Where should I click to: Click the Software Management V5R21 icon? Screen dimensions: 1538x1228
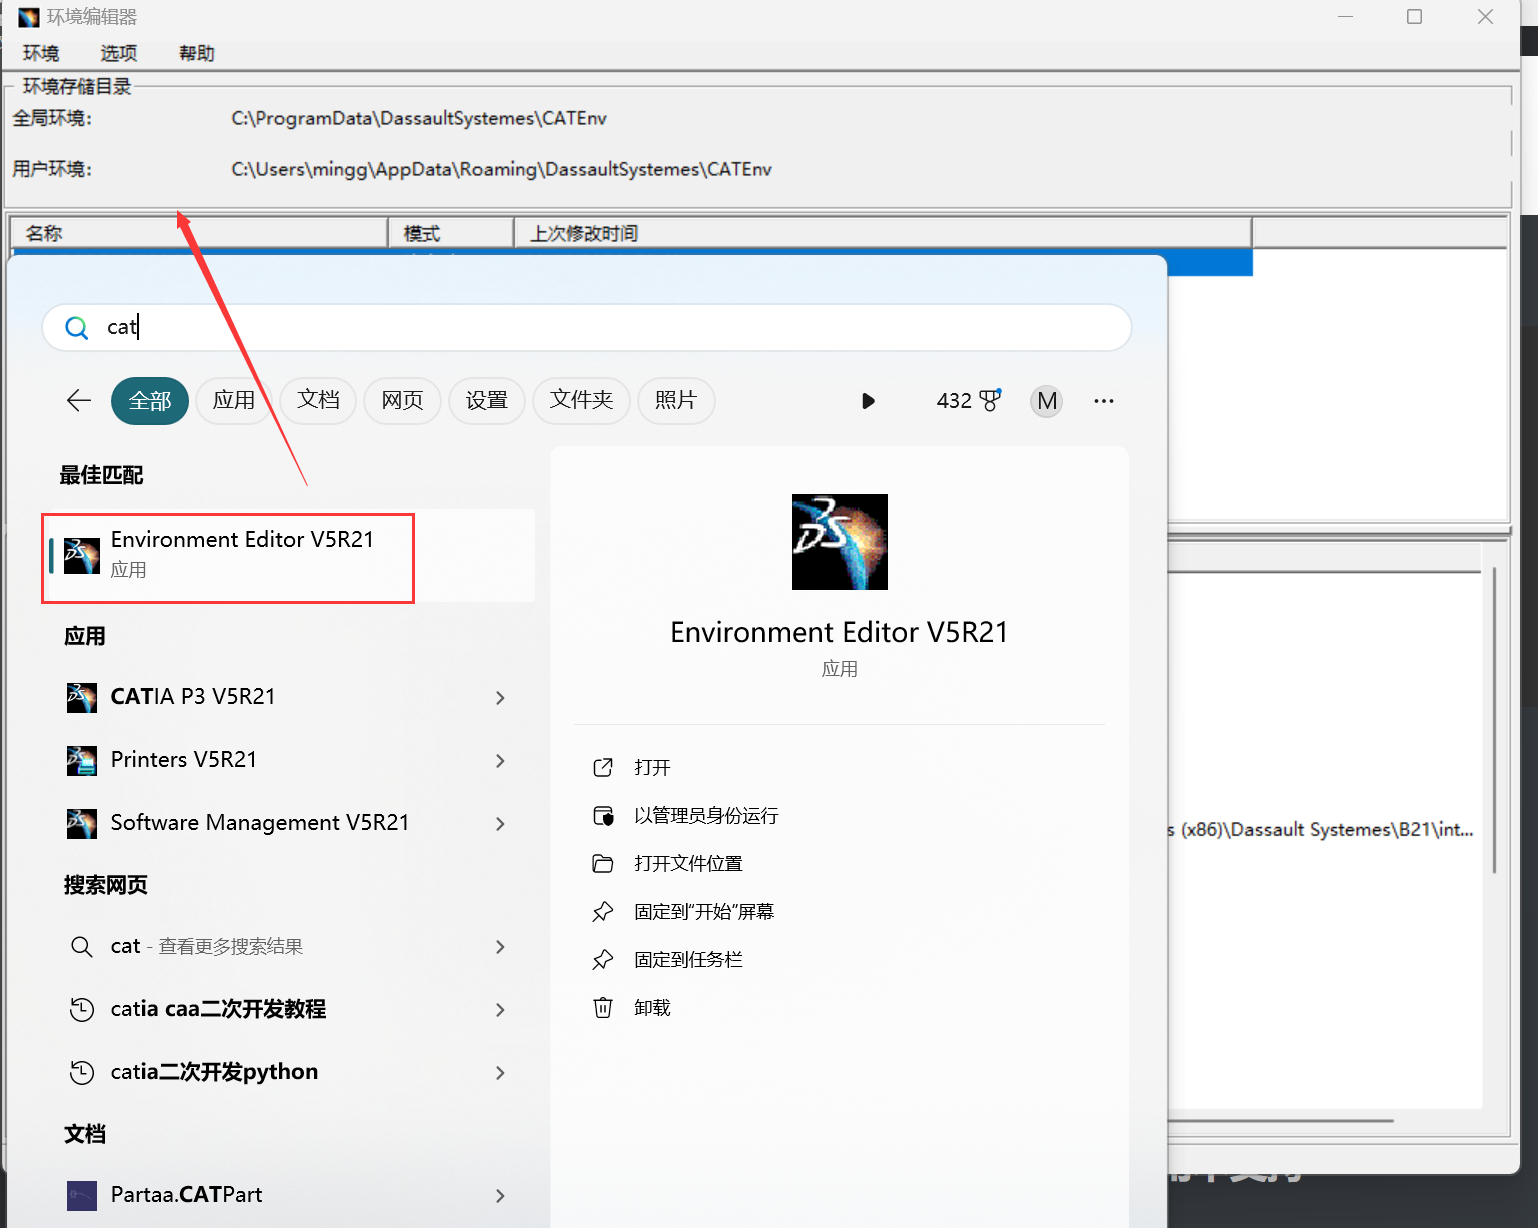pos(82,823)
